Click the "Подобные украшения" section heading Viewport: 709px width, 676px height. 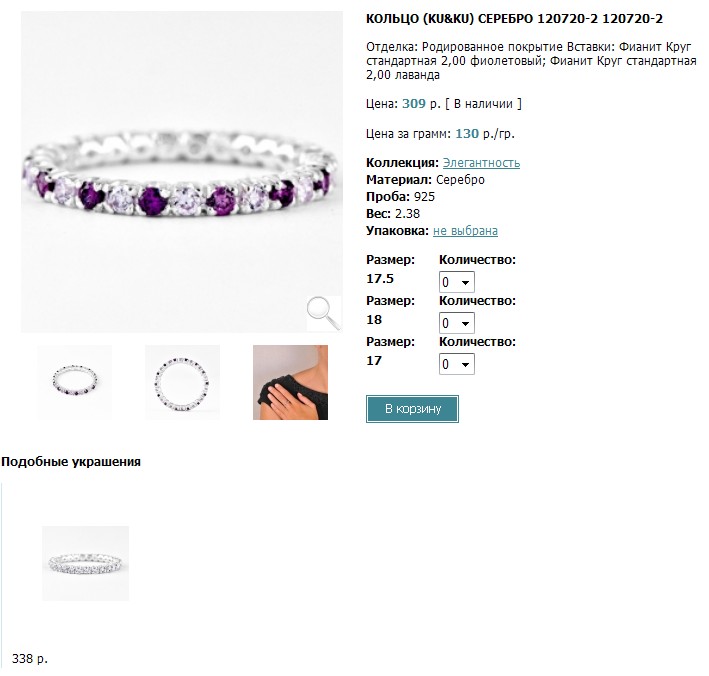71,462
